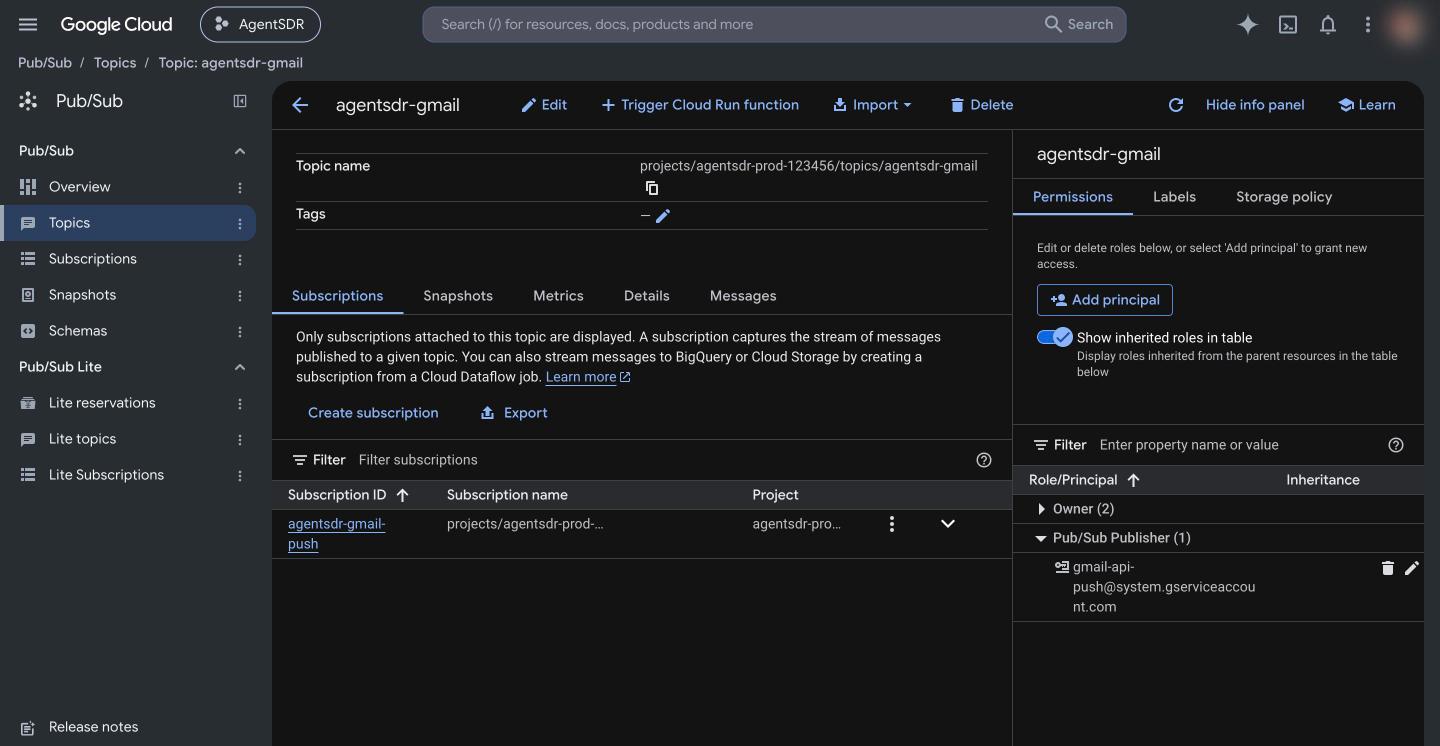Click Create subscription
Viewport: 1440px width, 746px height.
pyautogui.click(x=373, y=413)
